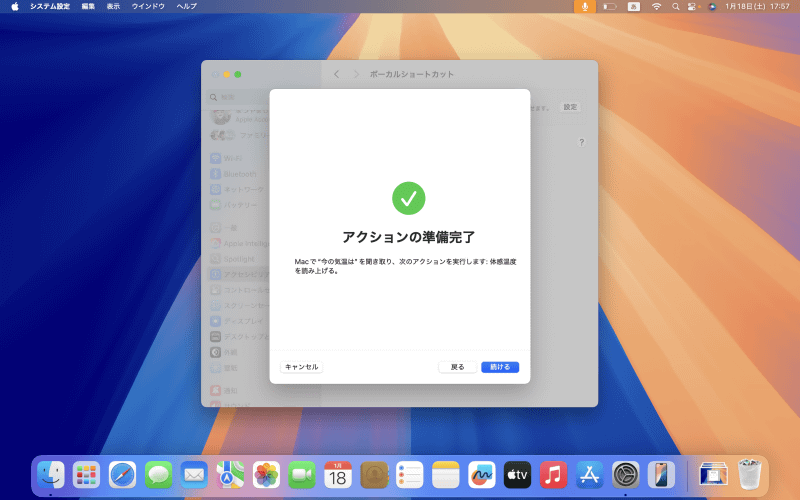
Task: Click the 検索 field in the sidebar
Action: point(239,97)
